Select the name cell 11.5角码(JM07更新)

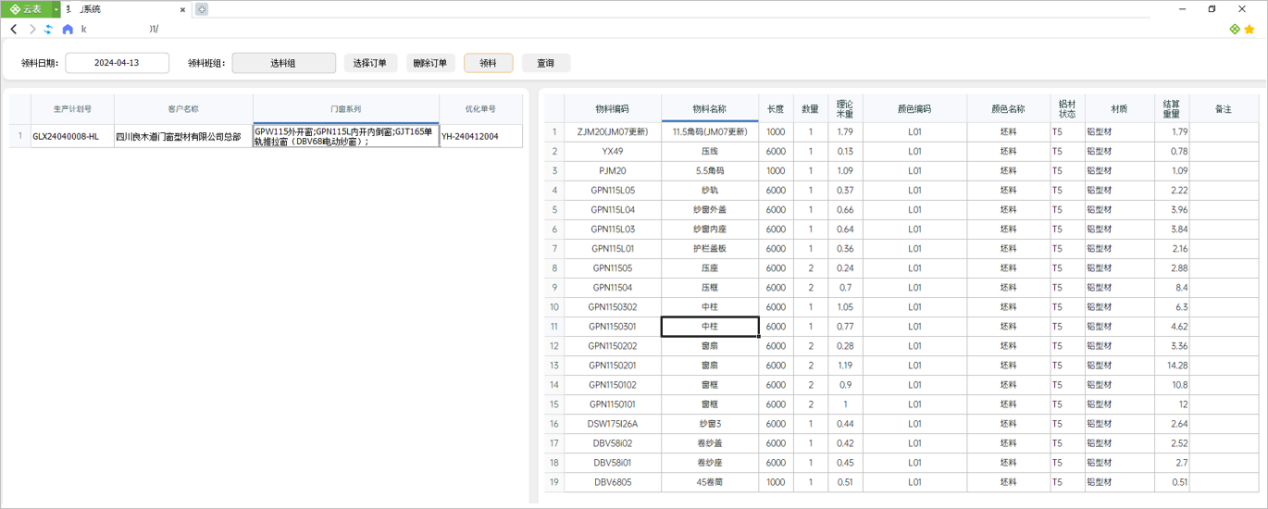click(x=710, y=132)
